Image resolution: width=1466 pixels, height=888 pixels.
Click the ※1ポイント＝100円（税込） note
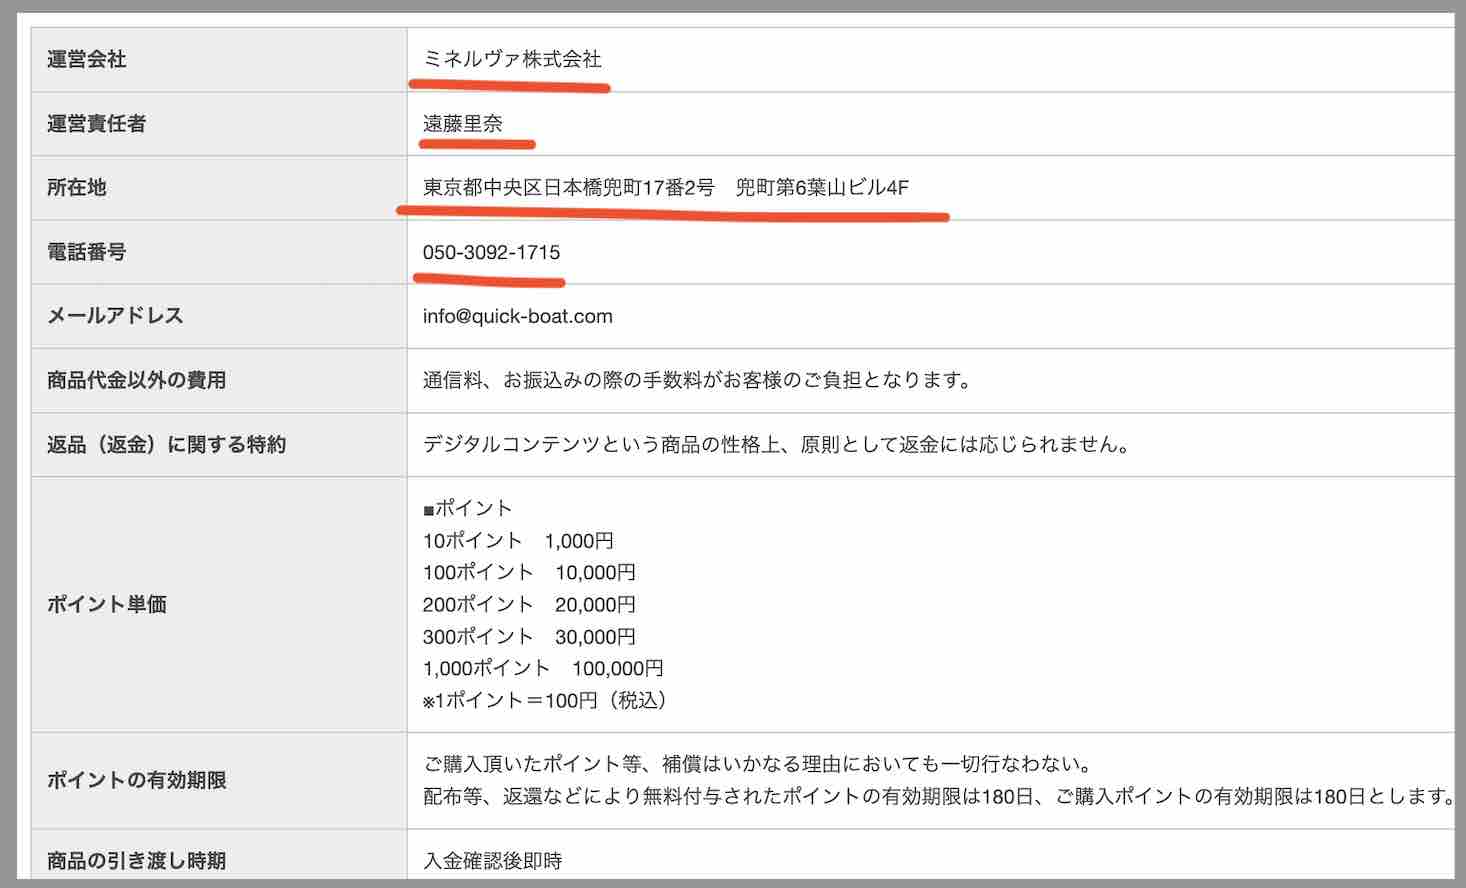coord(548,700)
